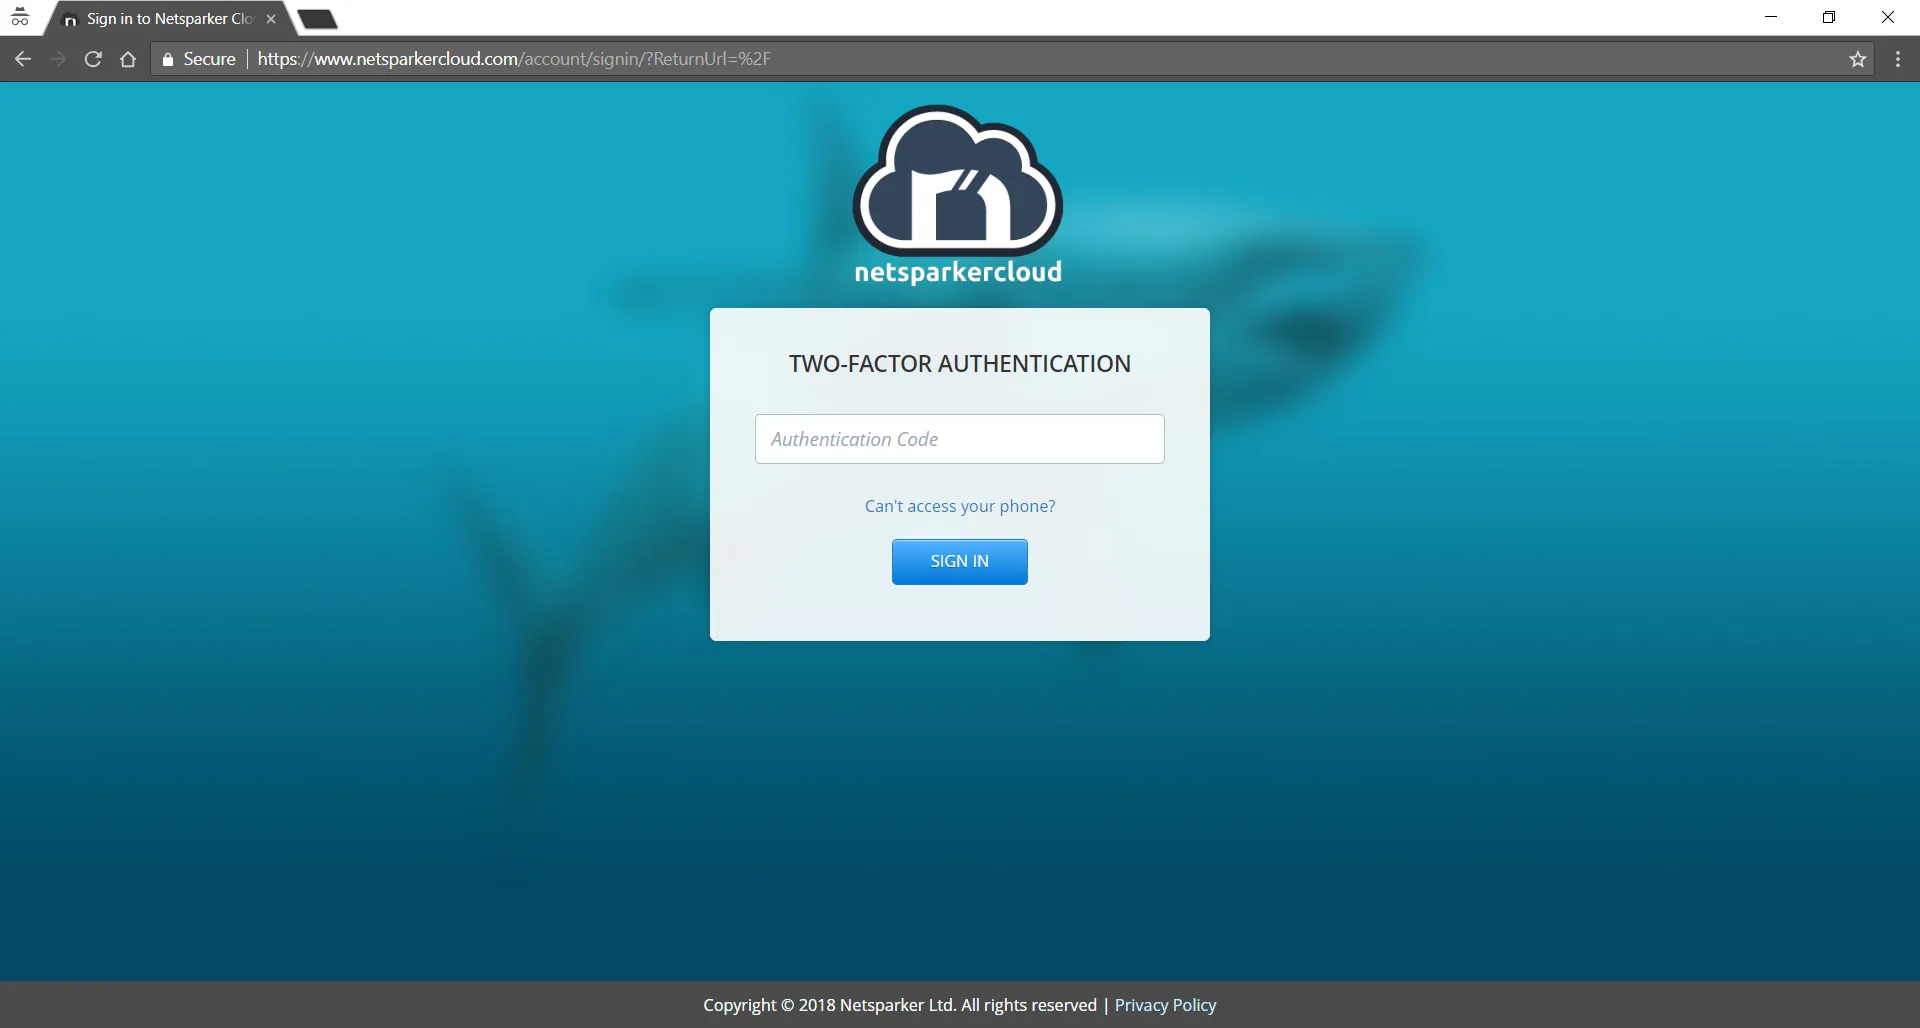1920x1028 pixels.
Task: Close the browser window
Action: point(1888,17)
